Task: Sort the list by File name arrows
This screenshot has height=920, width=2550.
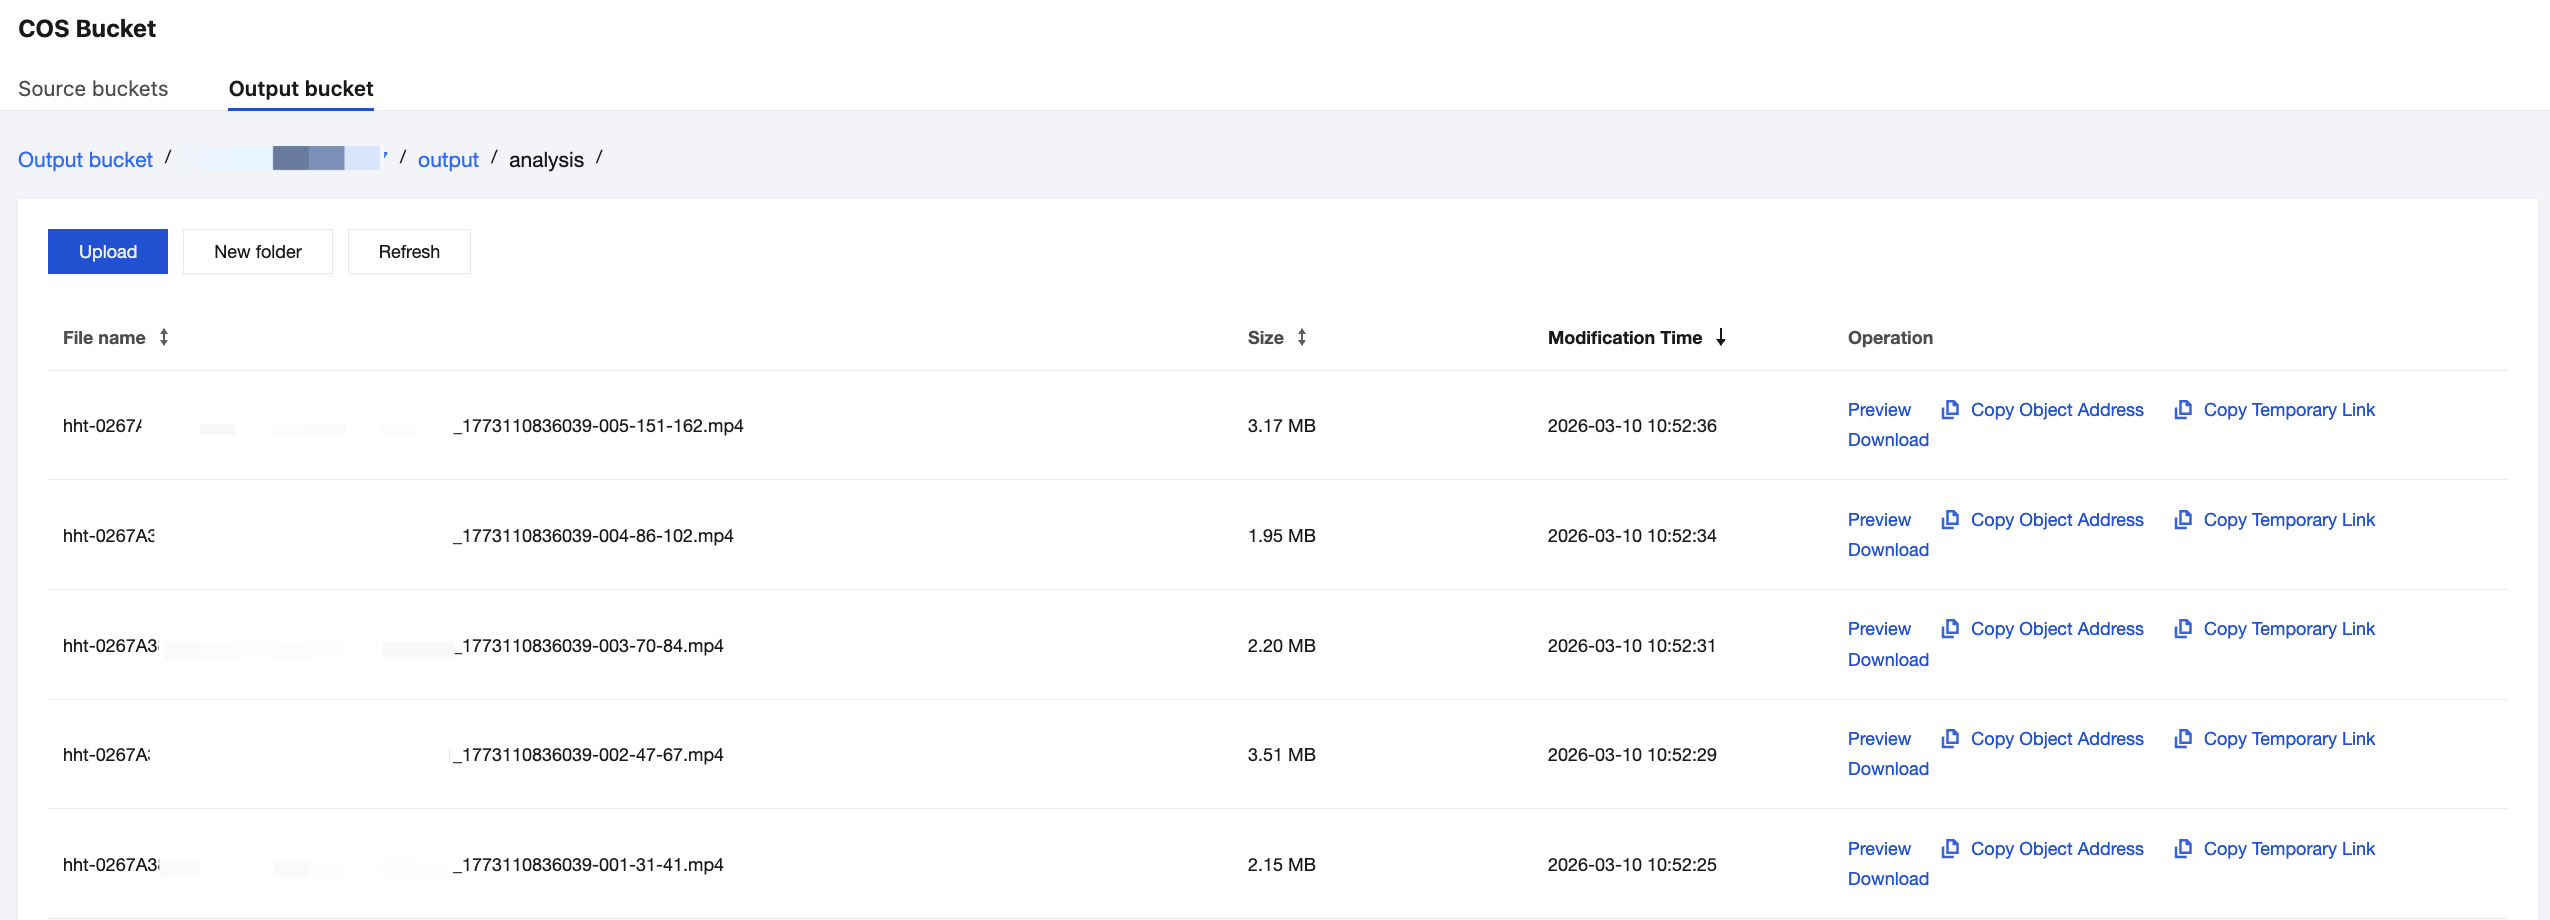Action: click(x=164, y=338)
